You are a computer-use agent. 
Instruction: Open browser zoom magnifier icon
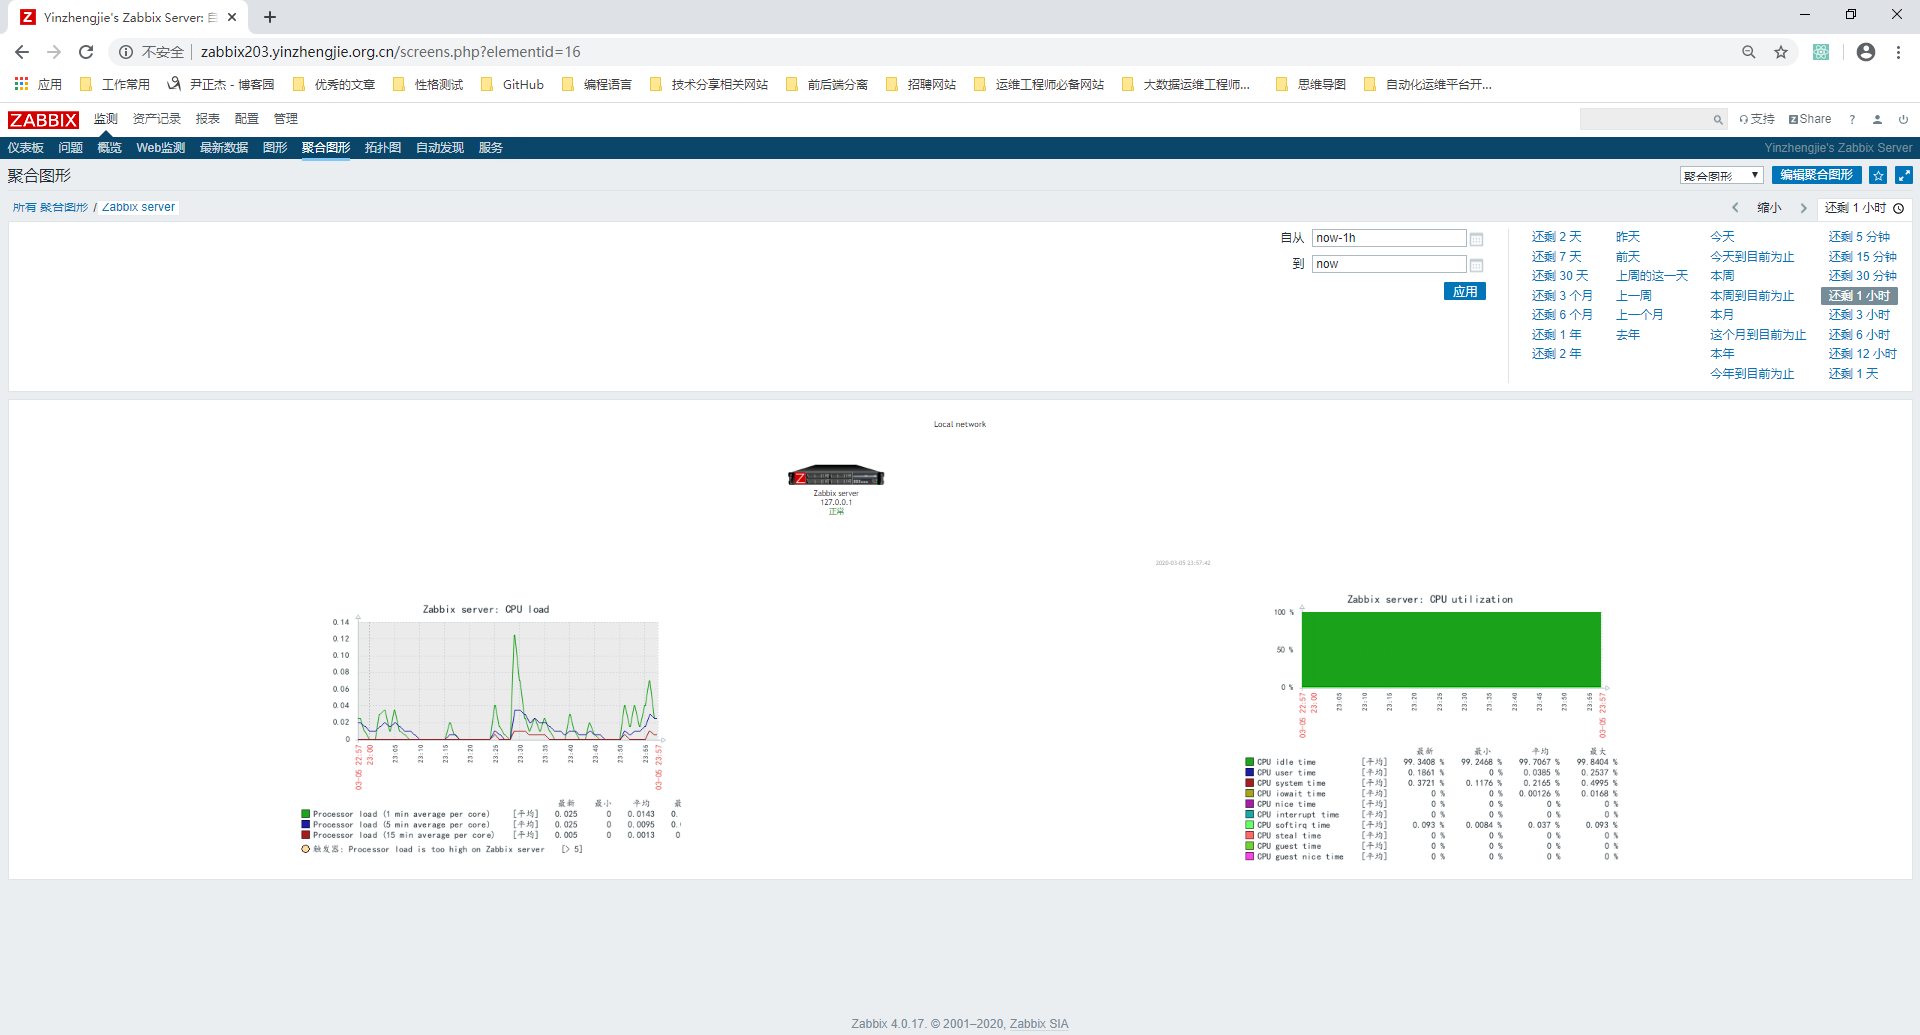click(1749, 52)
